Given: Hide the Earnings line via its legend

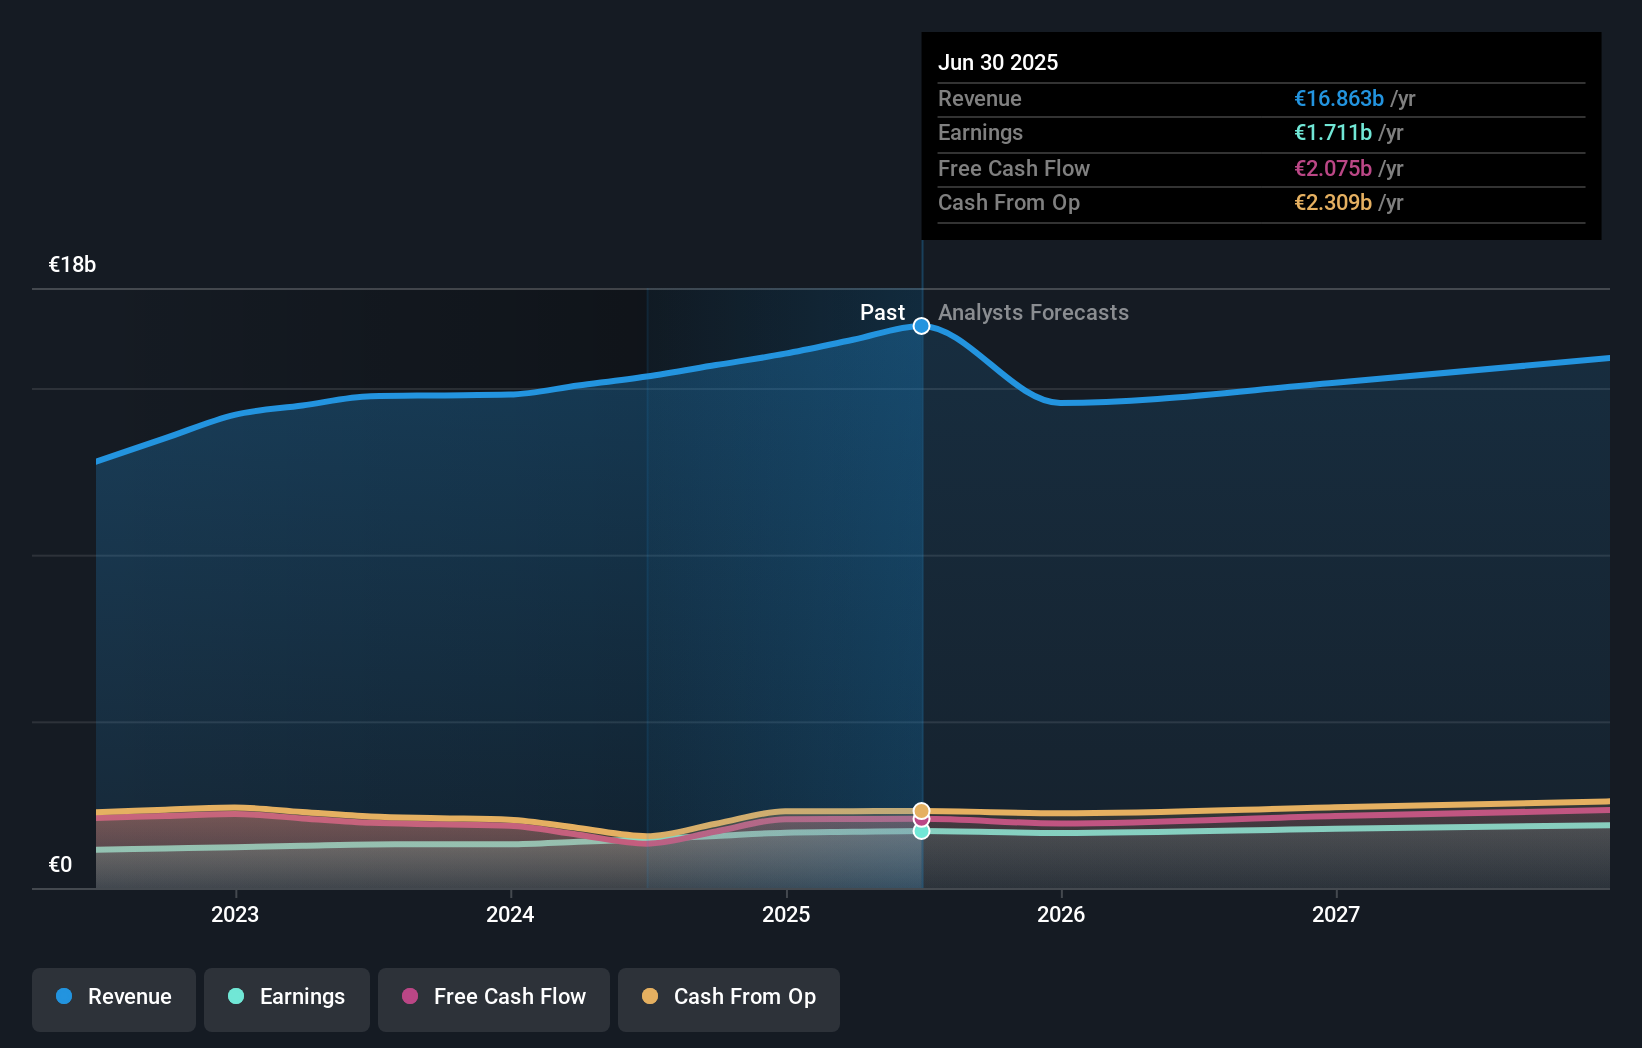Looking at the screenshot, I should (286, 999).
